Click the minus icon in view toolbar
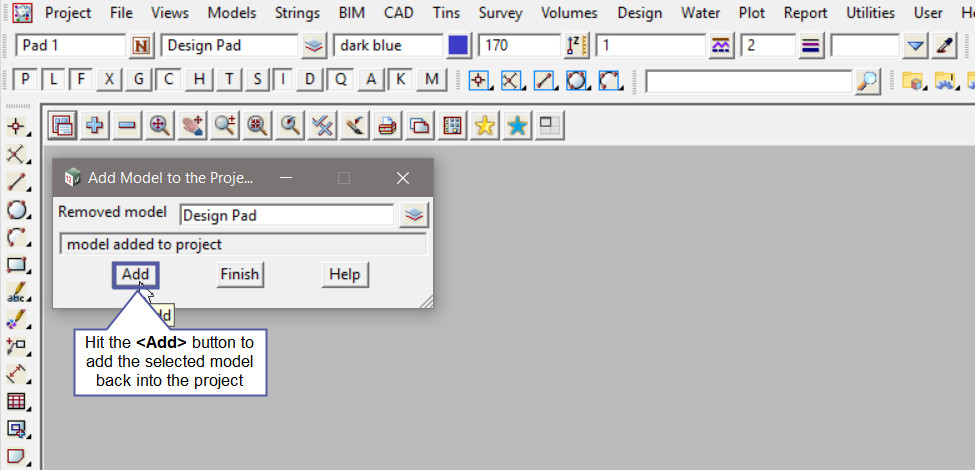975x470 pixels. click(x=127, y=125)
